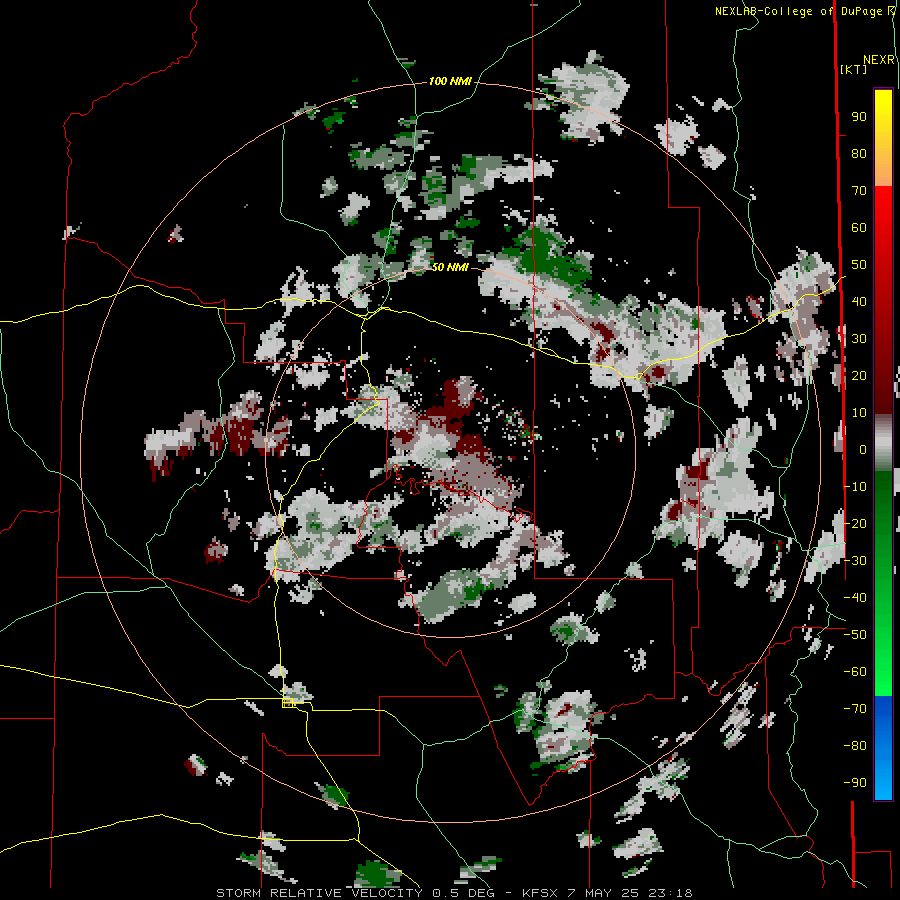Click the 80 value on velocity scale
The image size is (900, 900).
click(x=859, y=154)
